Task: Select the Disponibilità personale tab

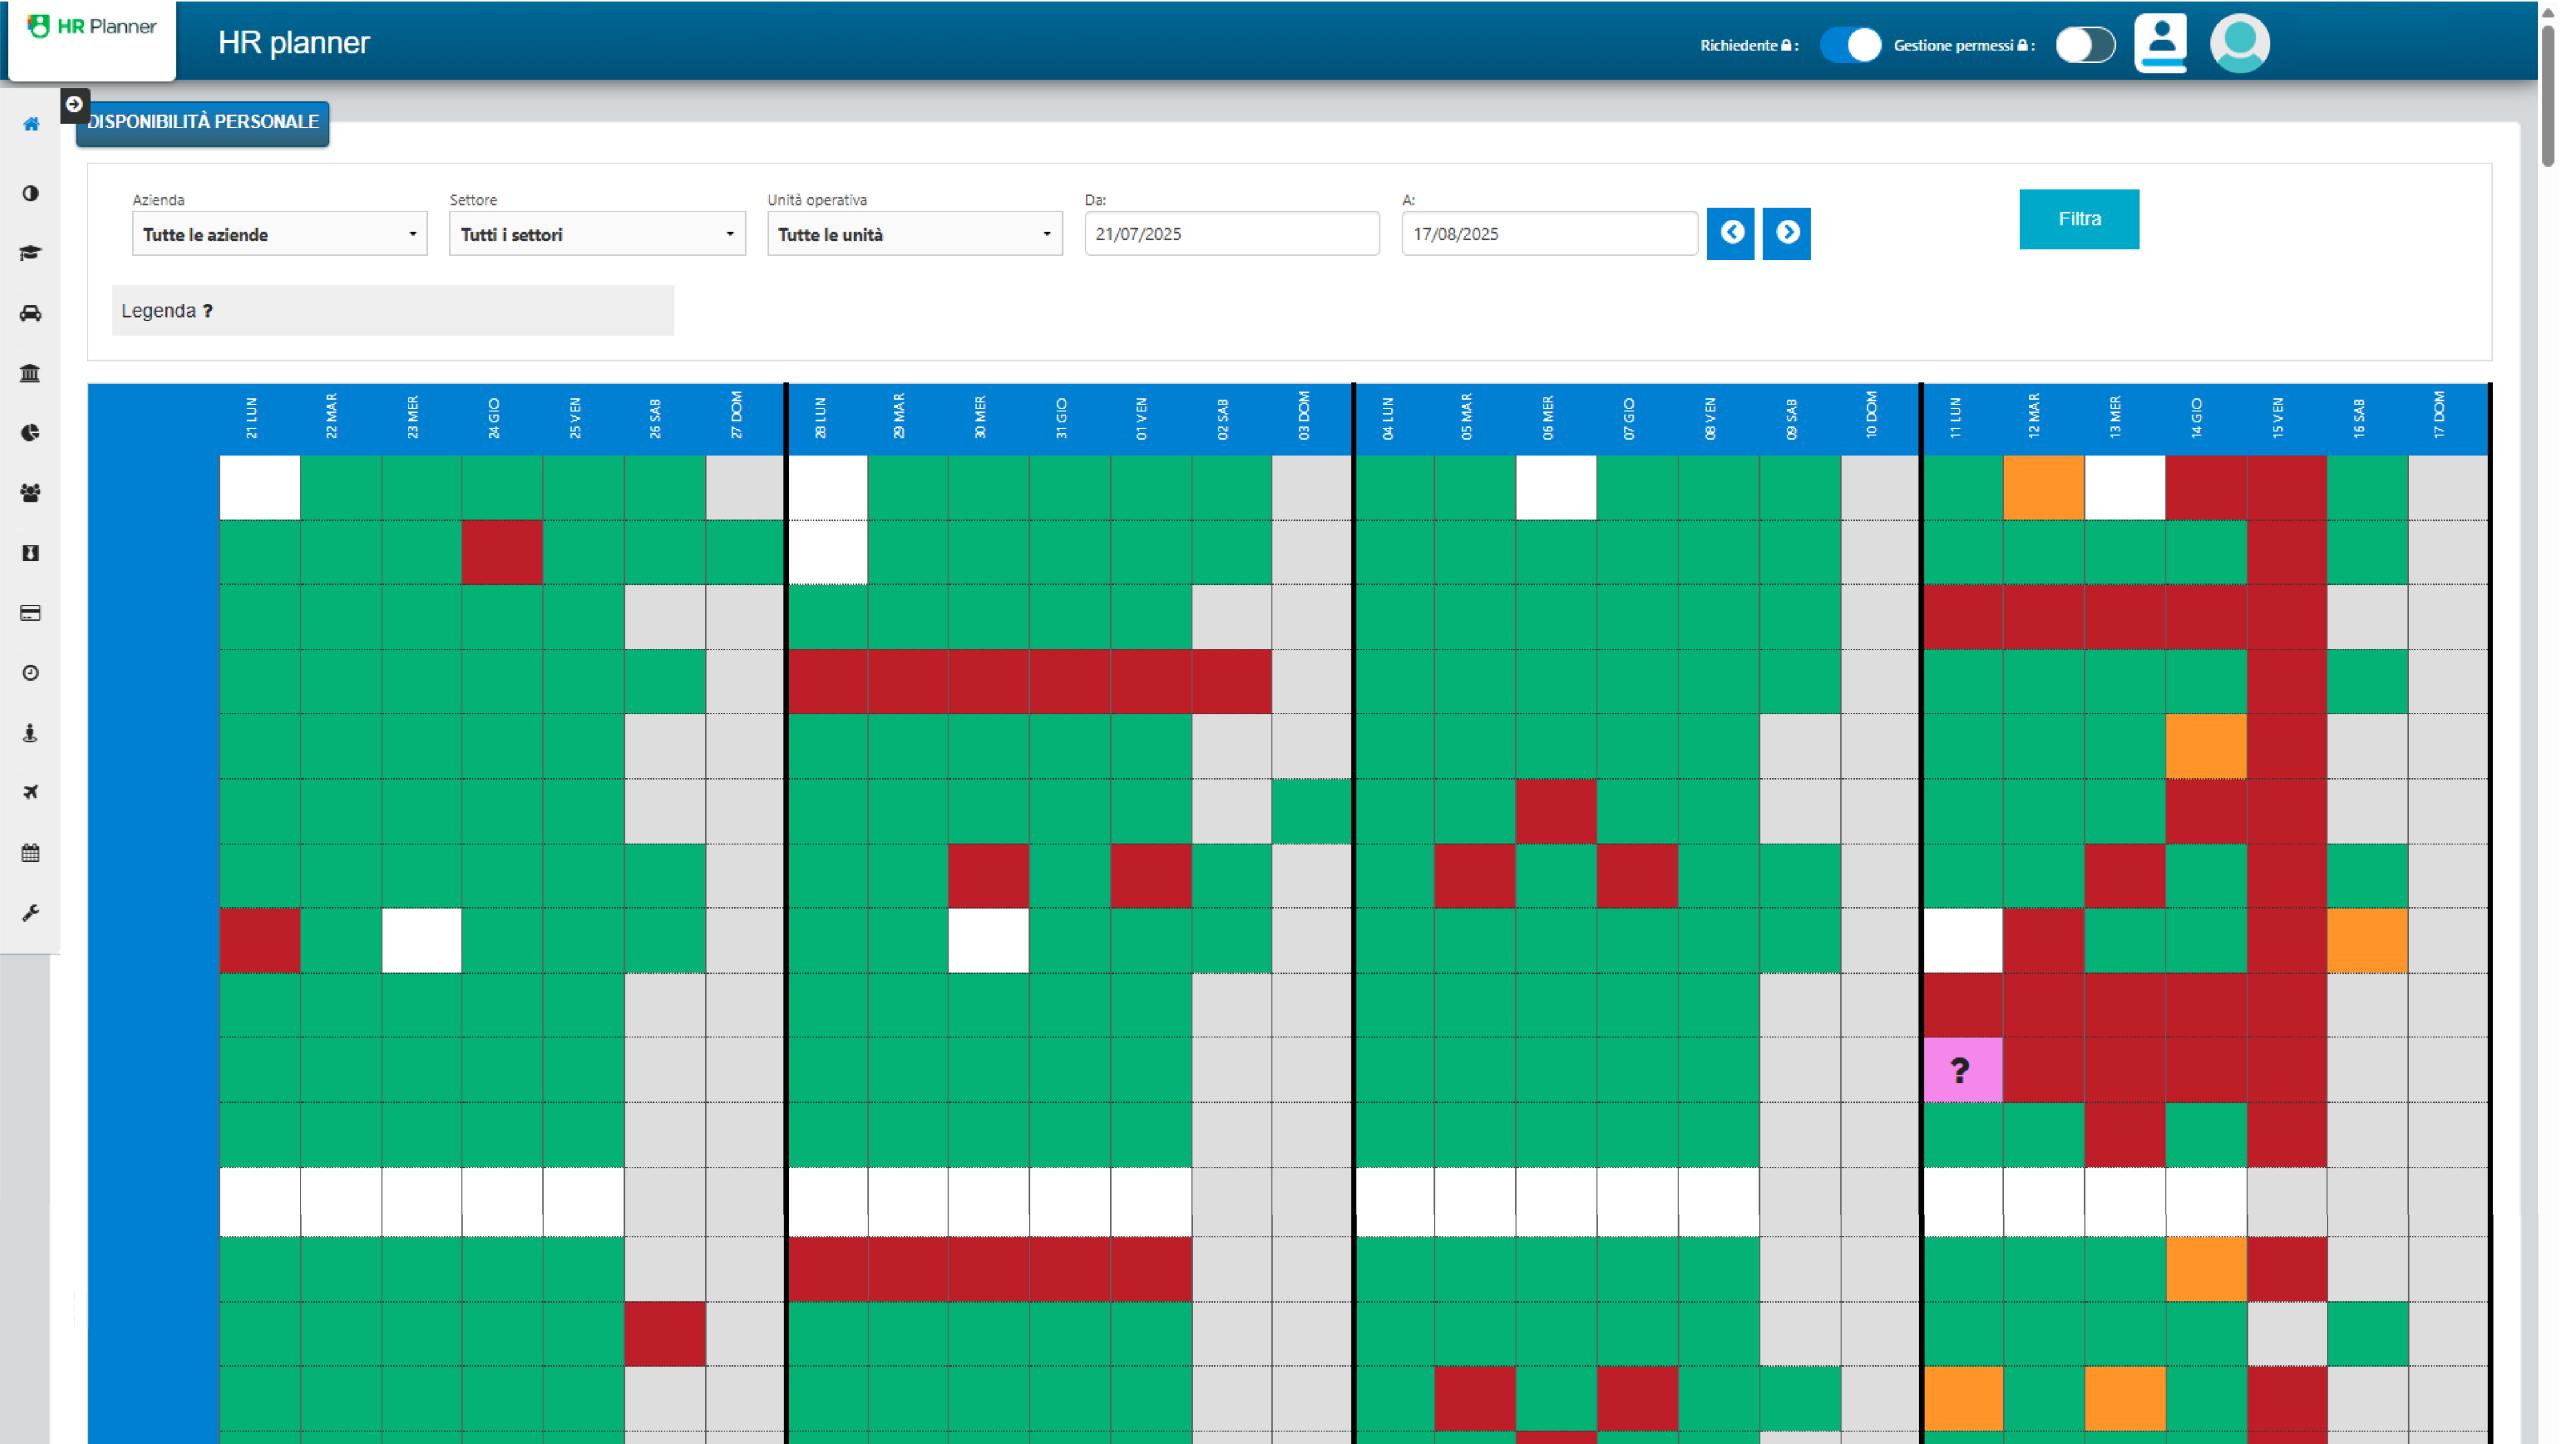Action: (x=203, y=122)
